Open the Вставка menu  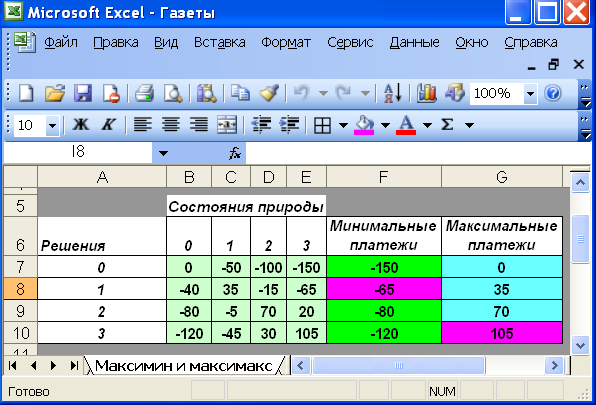click(x=220, y=42)
